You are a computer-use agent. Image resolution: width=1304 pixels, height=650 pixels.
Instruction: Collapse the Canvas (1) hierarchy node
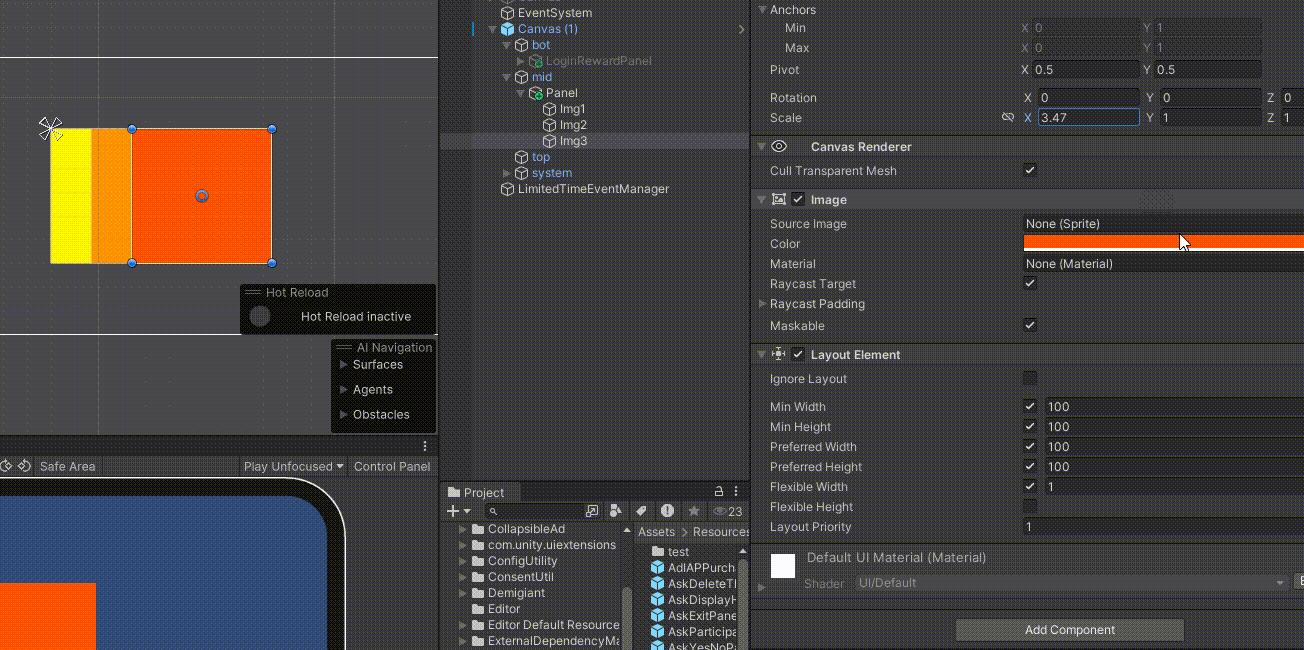click(x=492, y=29)
